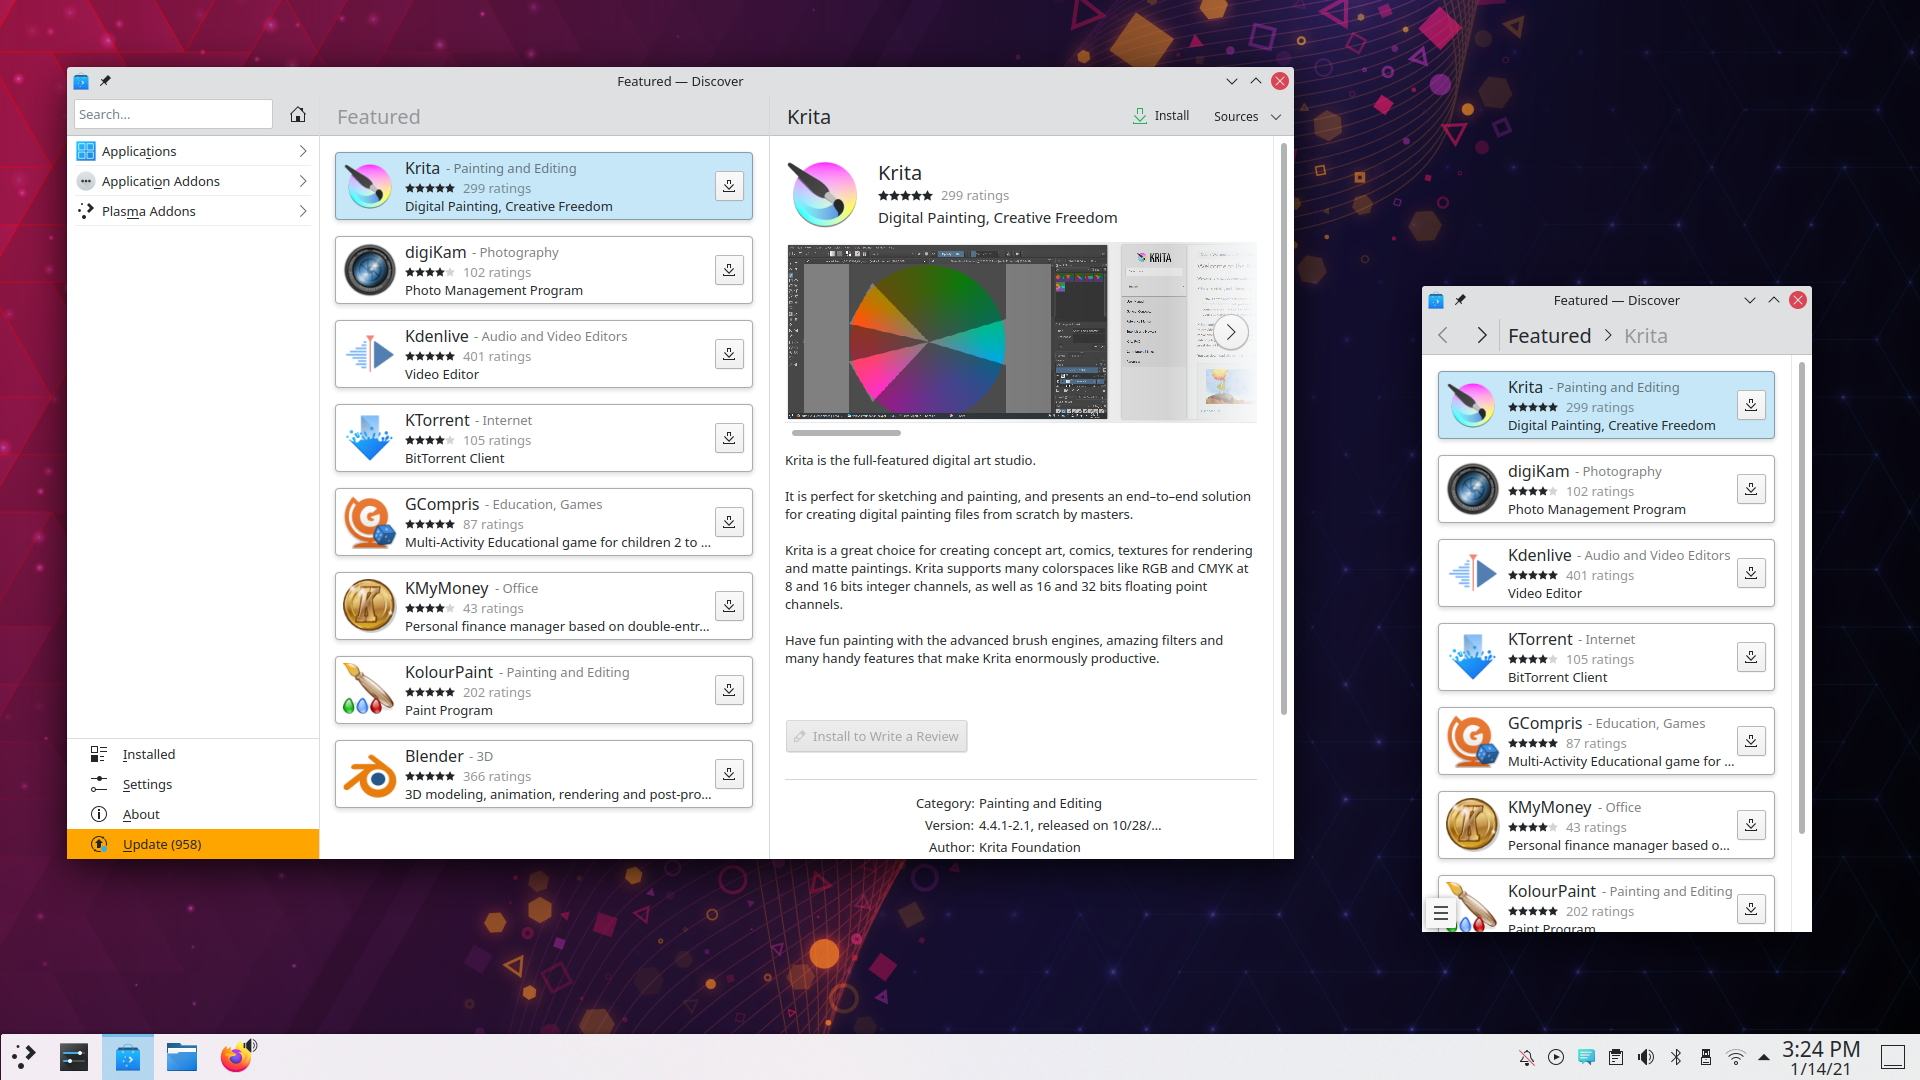Expand the Applications category
1920x1080 pixels.
[x=303, y=151]
